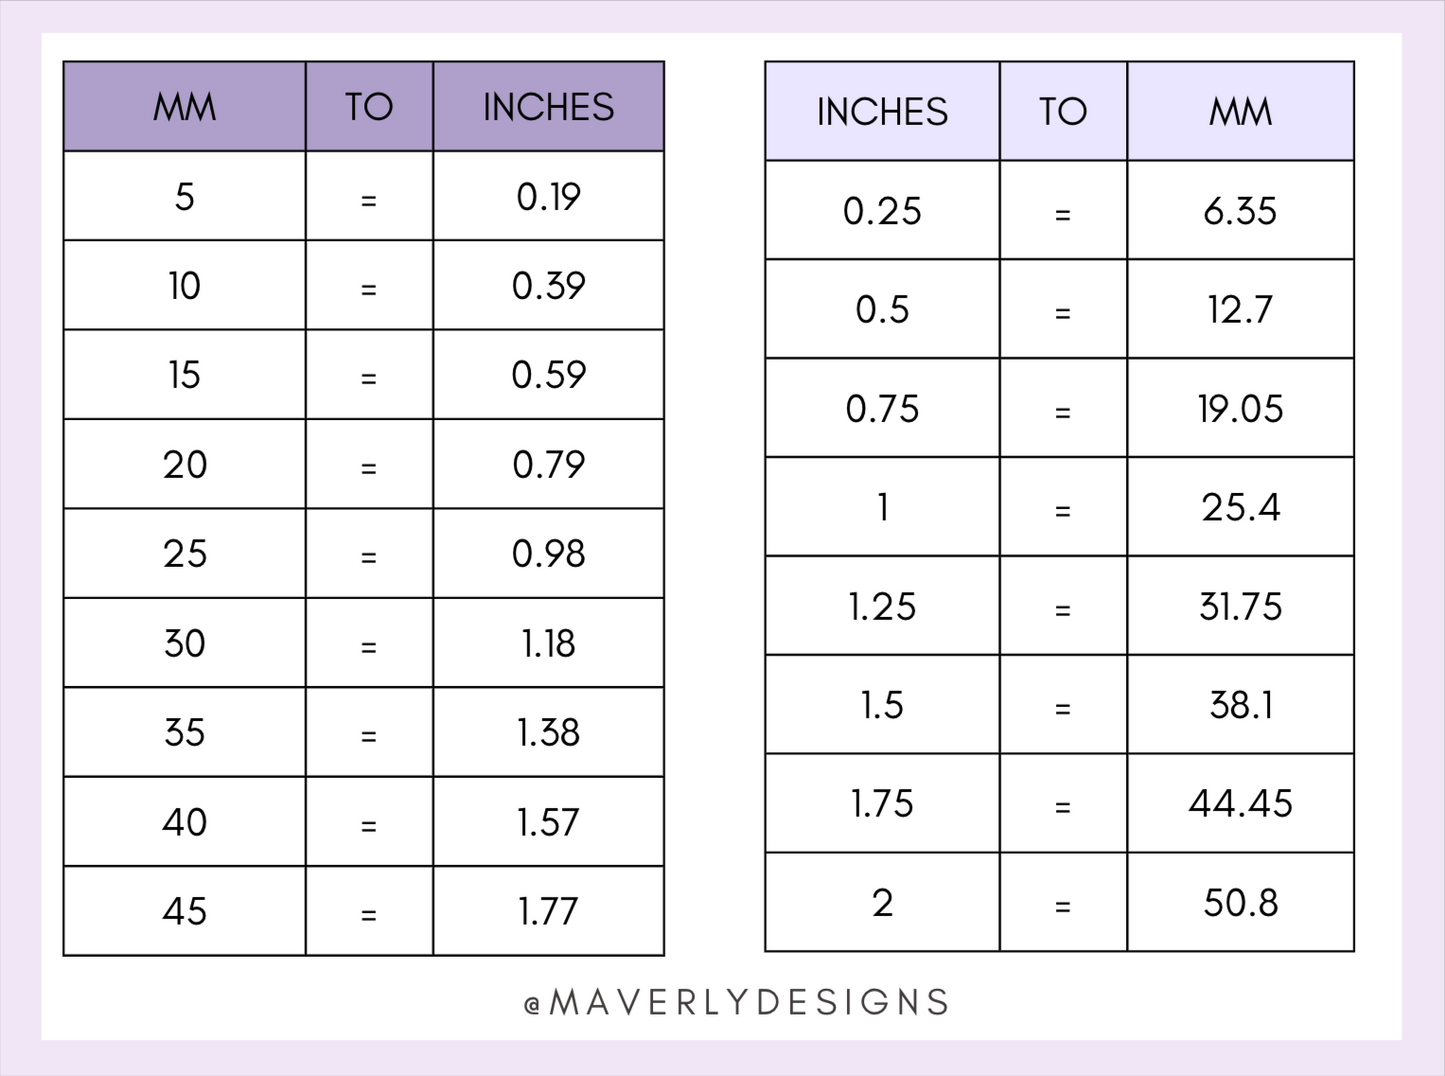Select the @MAVERLYDESIGNS text at the bottom
The height and width of the screenshot is (1076, 1445).
click(736, 1003)
